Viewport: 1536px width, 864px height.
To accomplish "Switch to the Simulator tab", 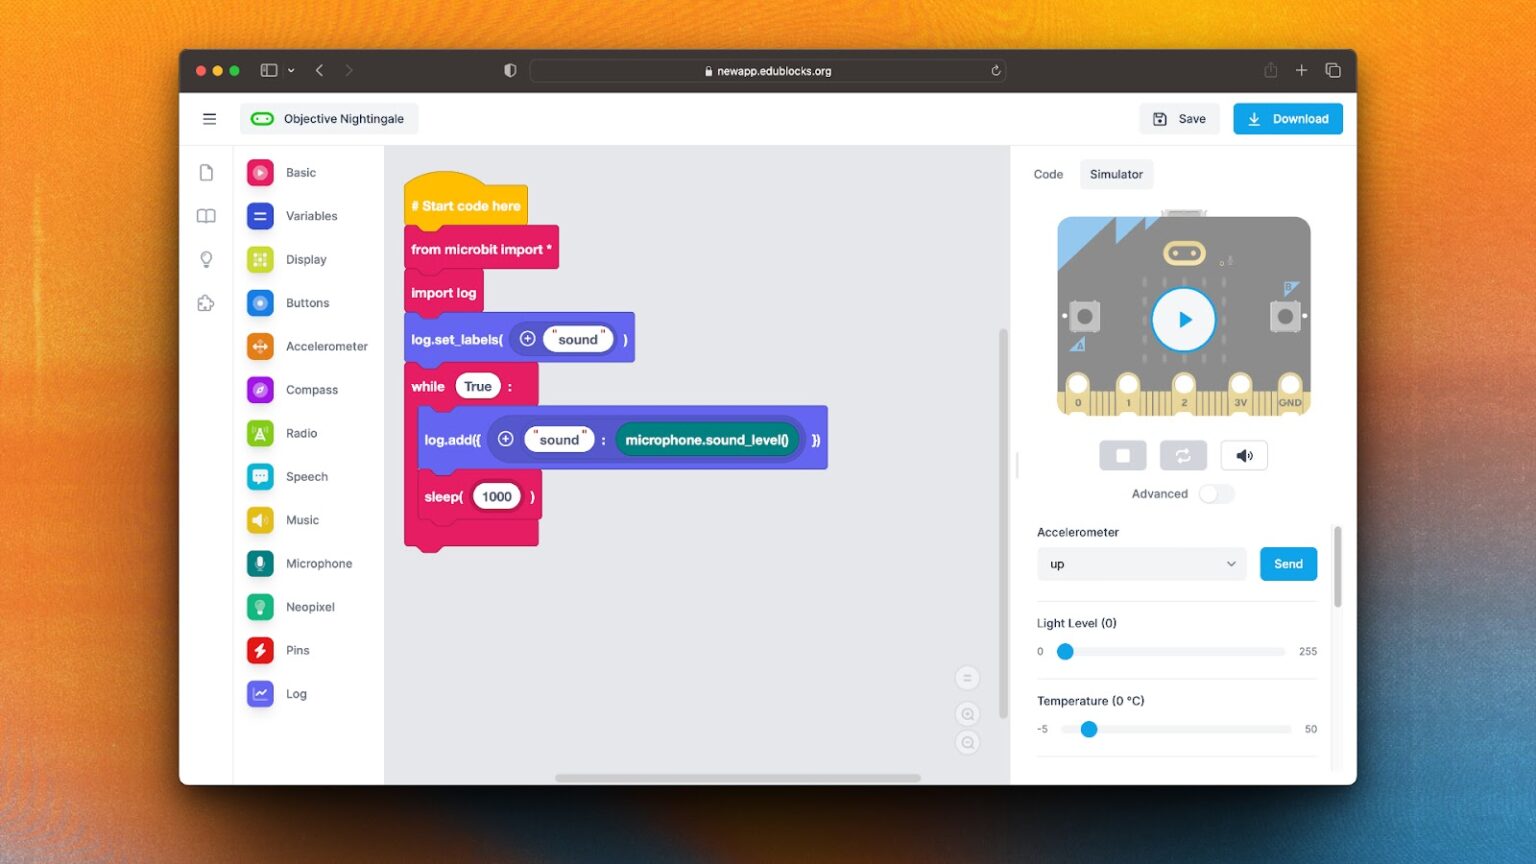I will pos(1116,174).
